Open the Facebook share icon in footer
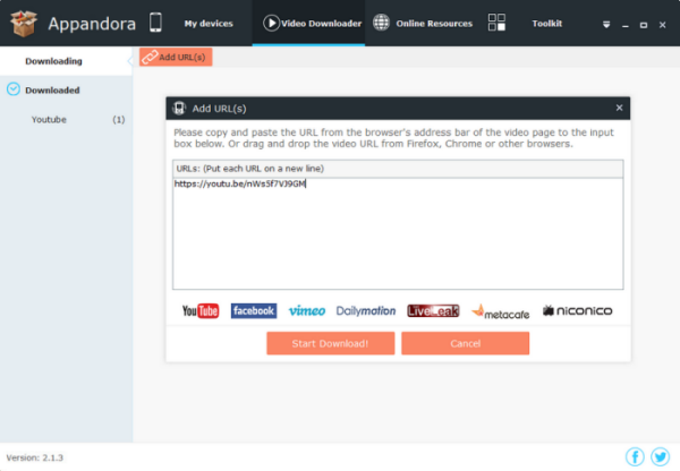Image resolution: width=680 pixels, height=471 pixels. point(635,457)
